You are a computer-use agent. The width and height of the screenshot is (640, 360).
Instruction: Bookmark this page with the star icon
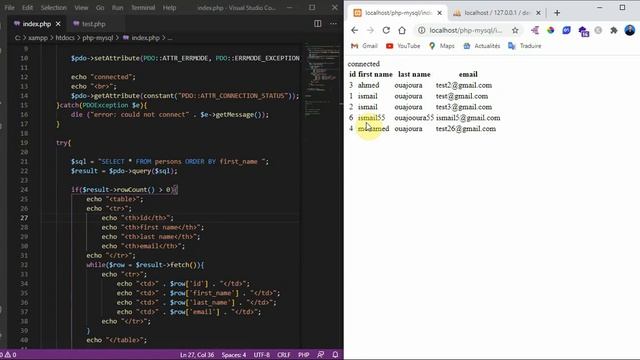click(515, 30)
